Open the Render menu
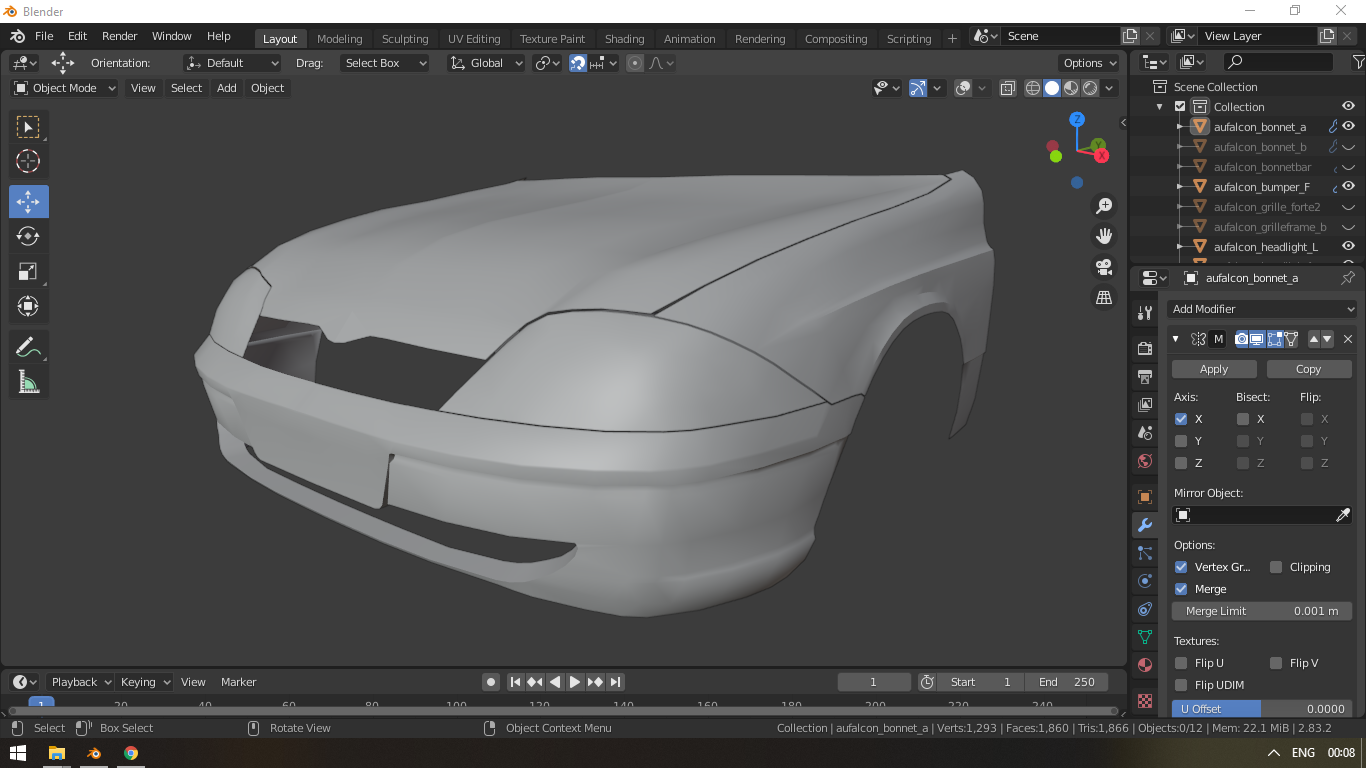This screenshot has height=768, width=1366. (x=120, y=36)
